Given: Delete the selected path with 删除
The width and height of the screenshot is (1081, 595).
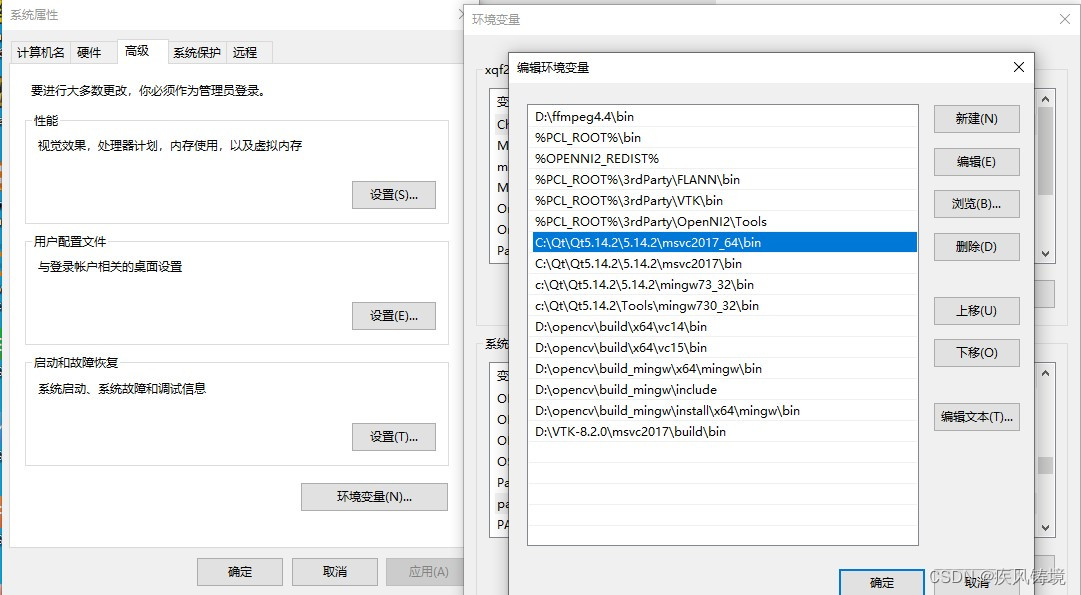Looking at the screenshot, I should (977, 246).
